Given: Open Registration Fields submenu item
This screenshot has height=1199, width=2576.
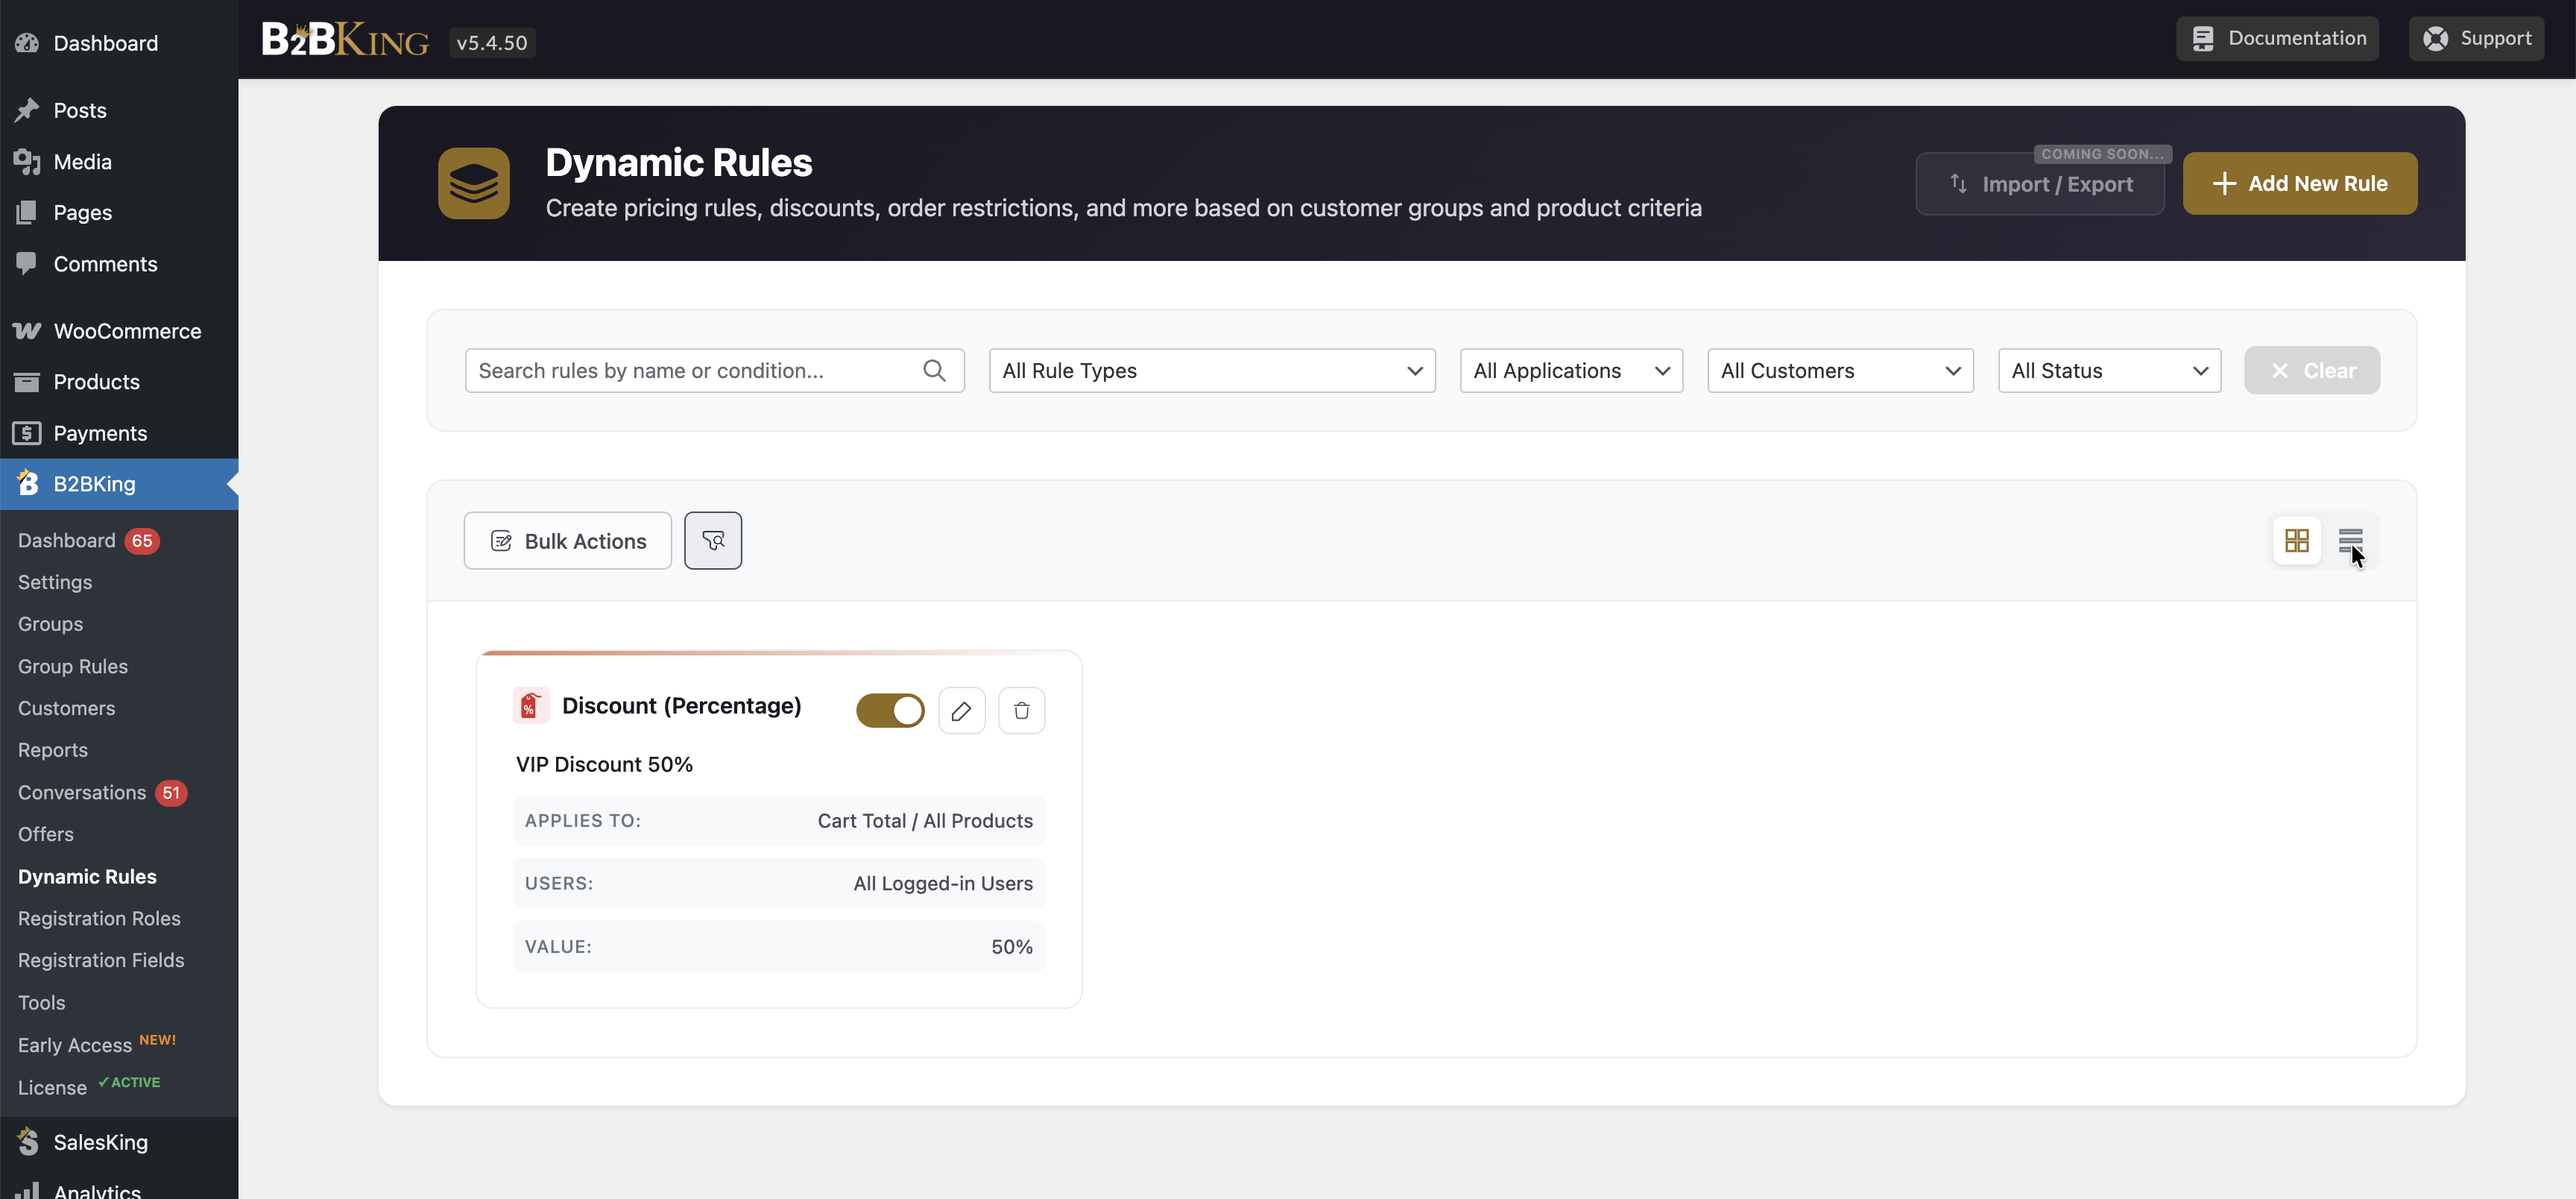Looking at the screenshot, I should click(x=101, y=961).
